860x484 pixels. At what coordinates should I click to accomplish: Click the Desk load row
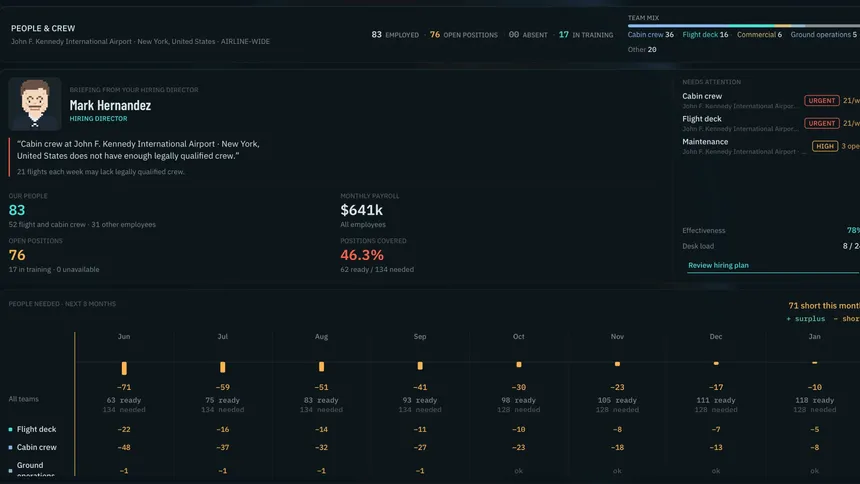pyautogui.click(x=771, y=246)
